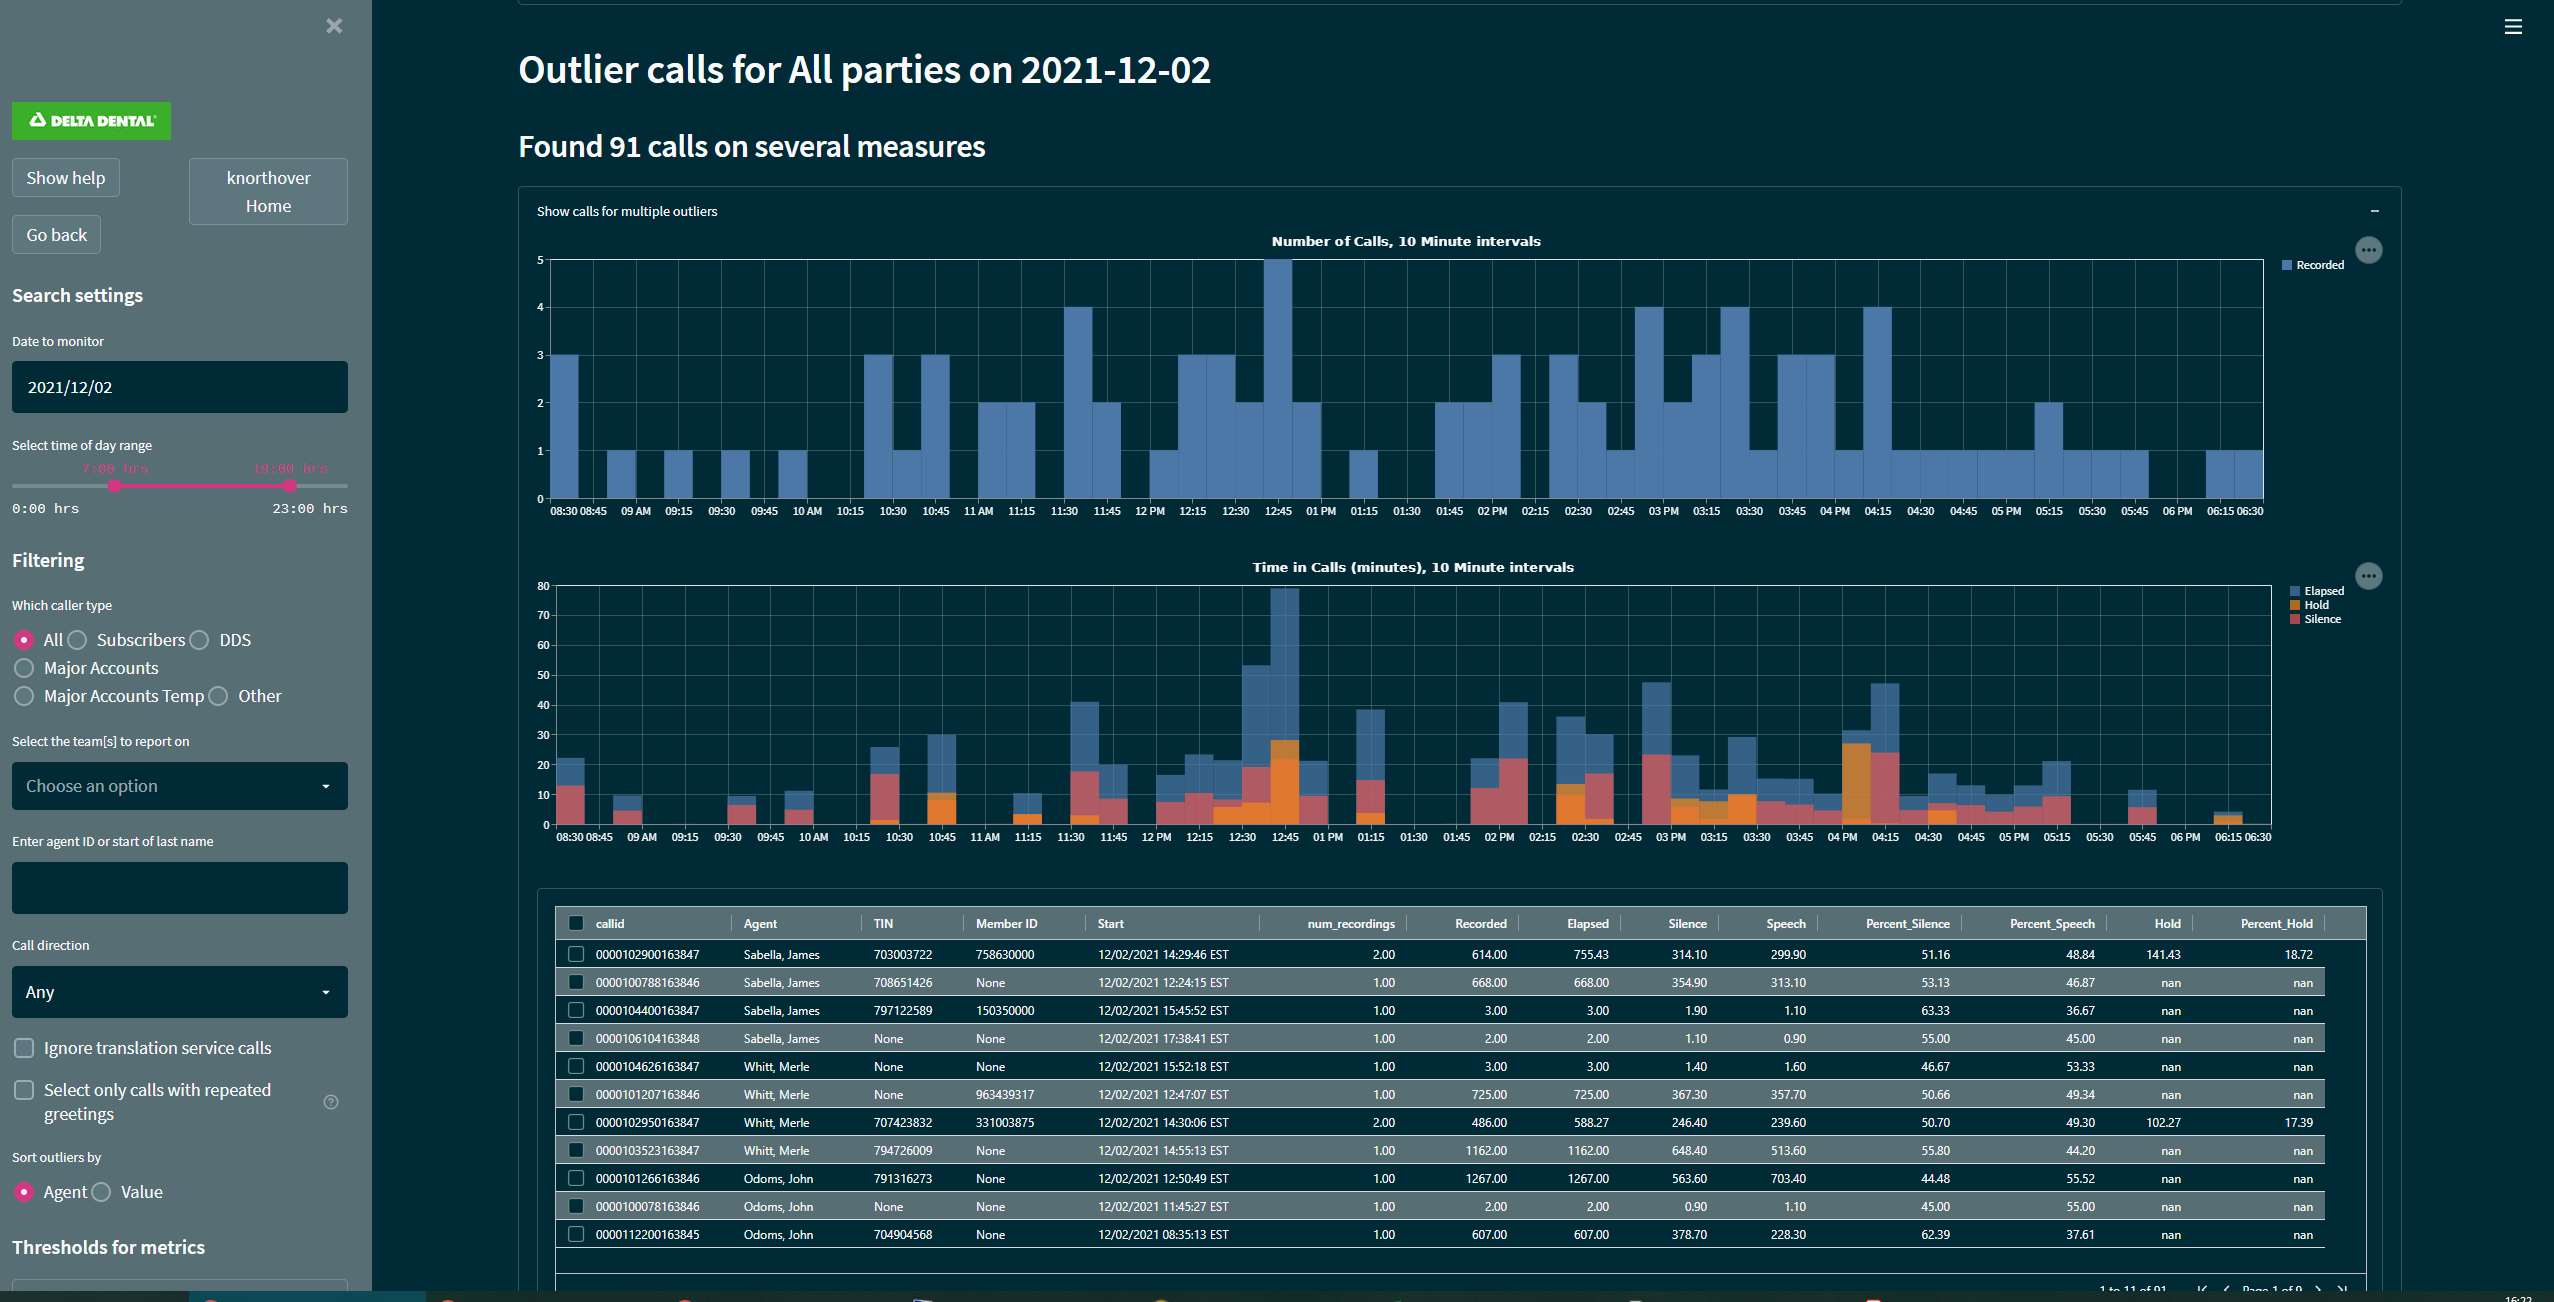This screenshot has width=2554, height=1302.
Task: Click the Delta Dental logo
Action: [x=90, y=120]
